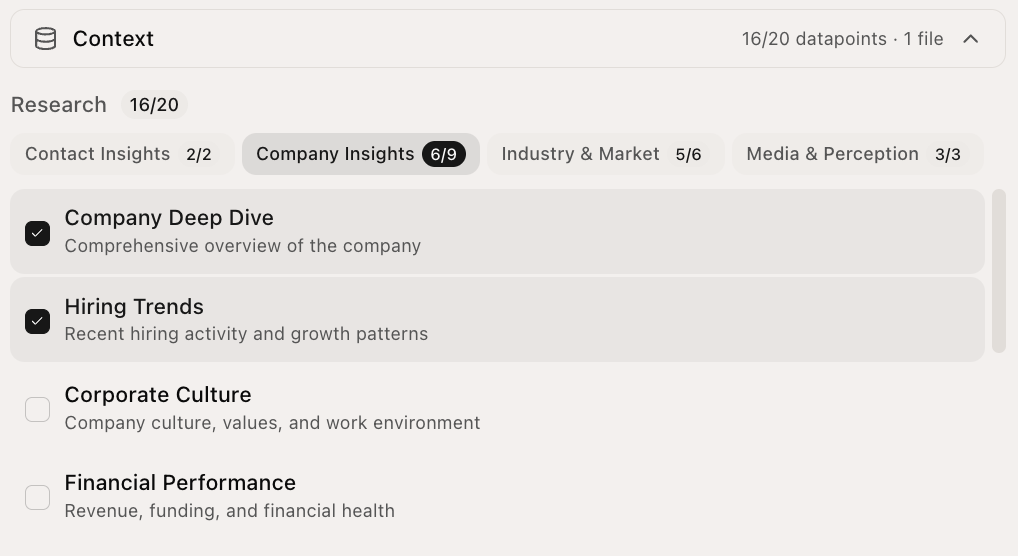The height and width of the screenshot is (556, 1018).
Task: Click the vertical scrollbar thumb in the list
Action: click(x=999, y=271)
